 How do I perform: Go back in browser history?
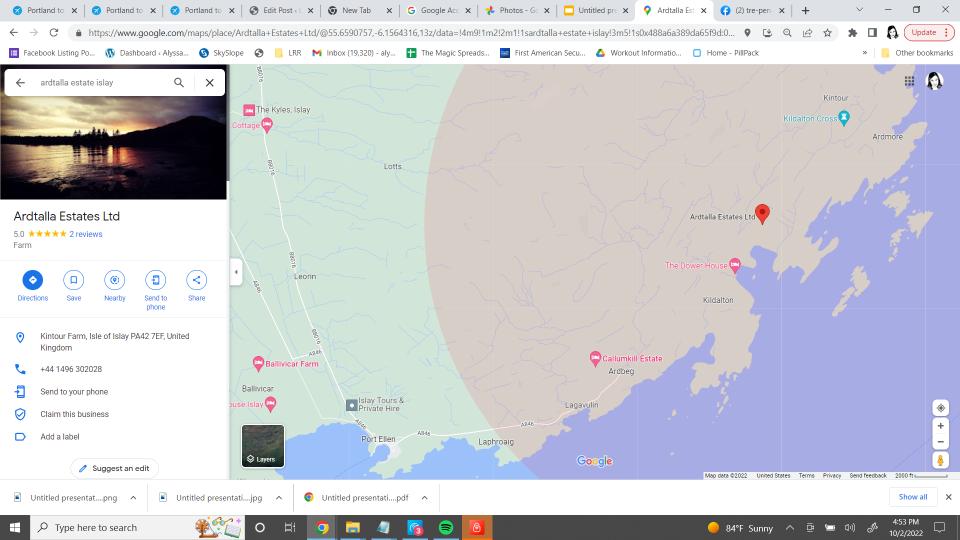[13, 32]
